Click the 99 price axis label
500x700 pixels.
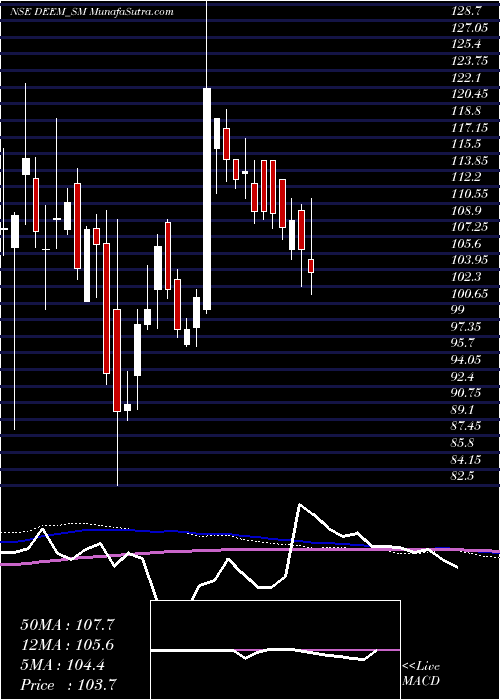click(x=458, y=310)
